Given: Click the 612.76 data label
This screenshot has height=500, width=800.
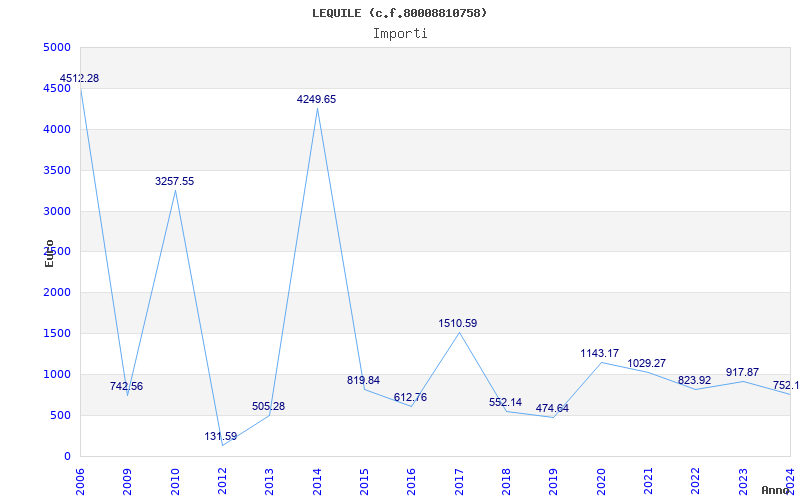Looking at the screenshot, I should click(x=410, y=397).
